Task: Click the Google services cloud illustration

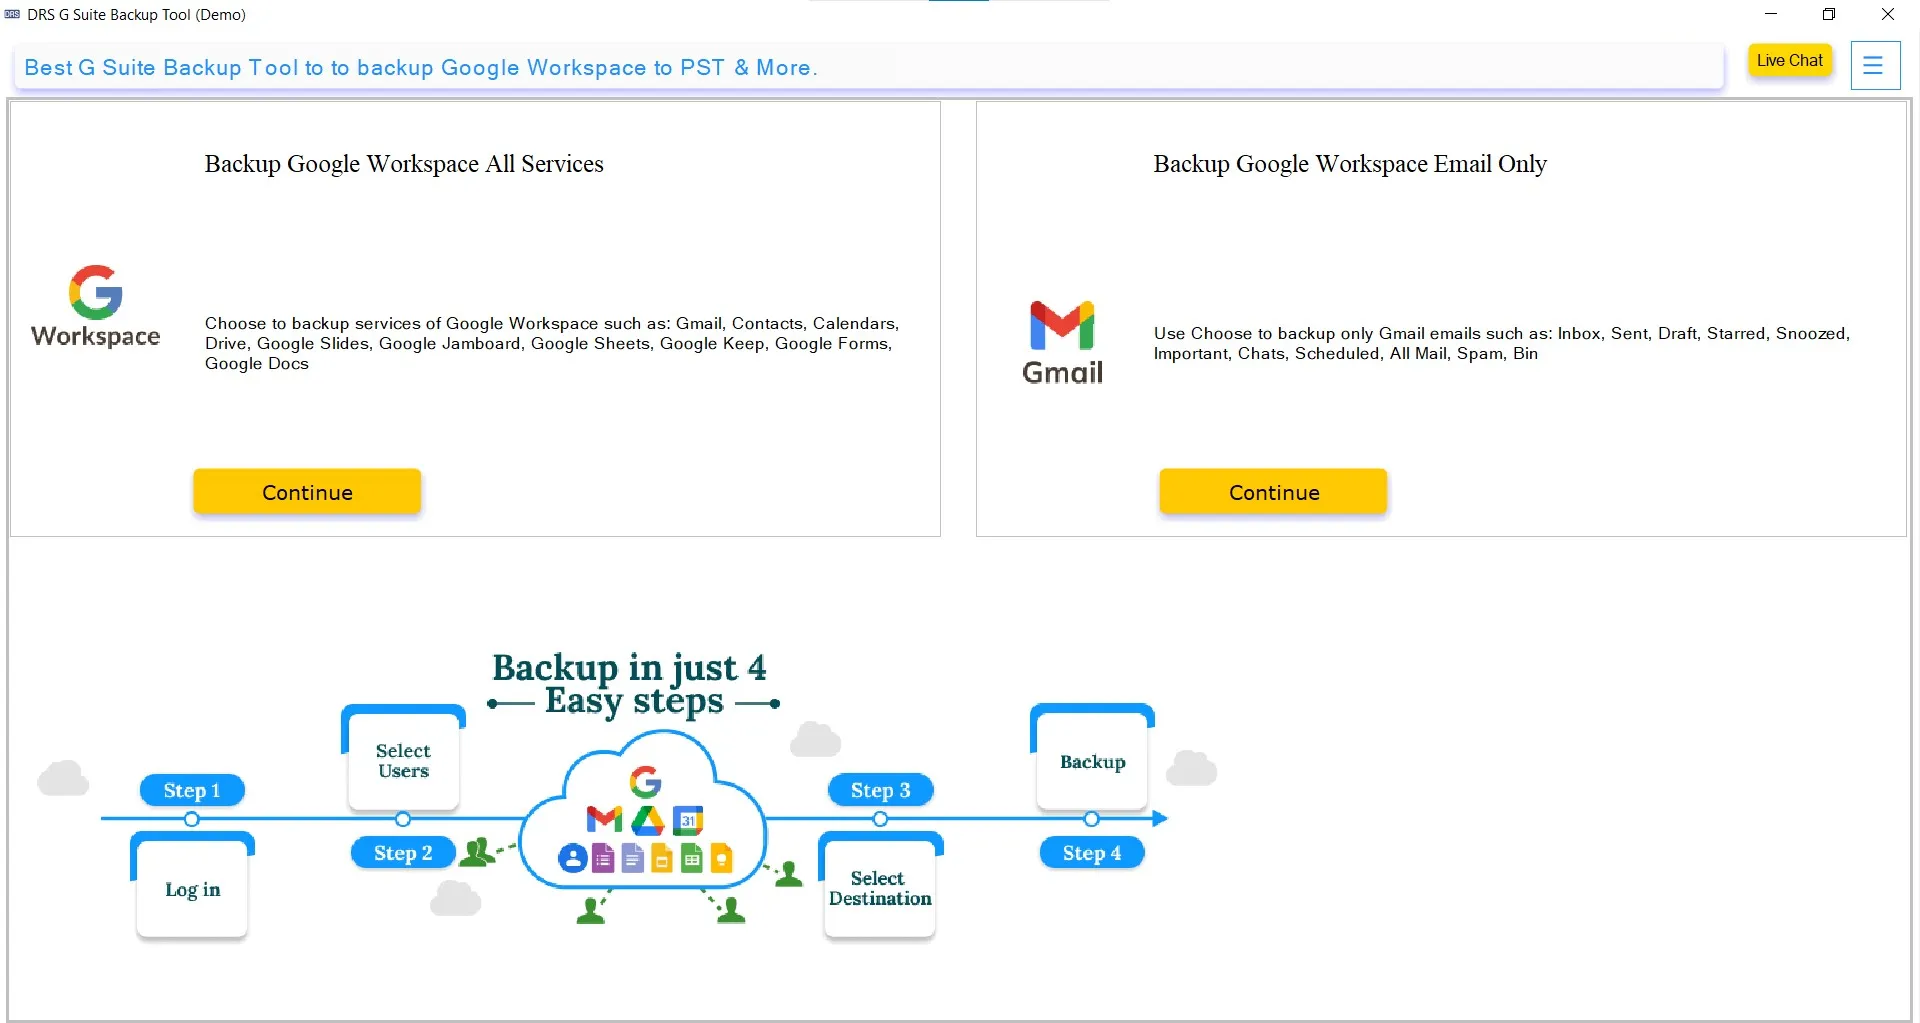Action: click(x=645, y=810)
